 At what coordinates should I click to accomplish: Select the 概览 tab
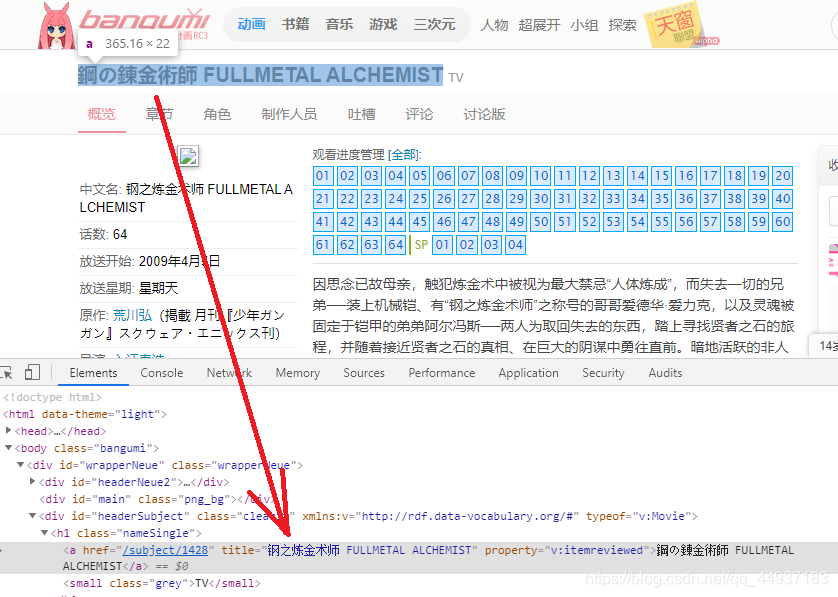[x=102, y=114]
